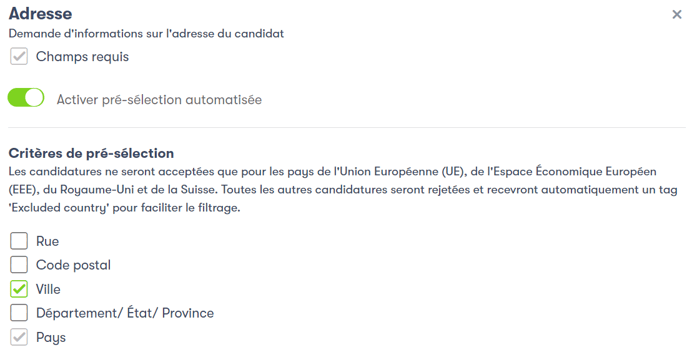The image size is (692, 360).
Task: Select the Rue label text
Action: [x=47, y=241]
